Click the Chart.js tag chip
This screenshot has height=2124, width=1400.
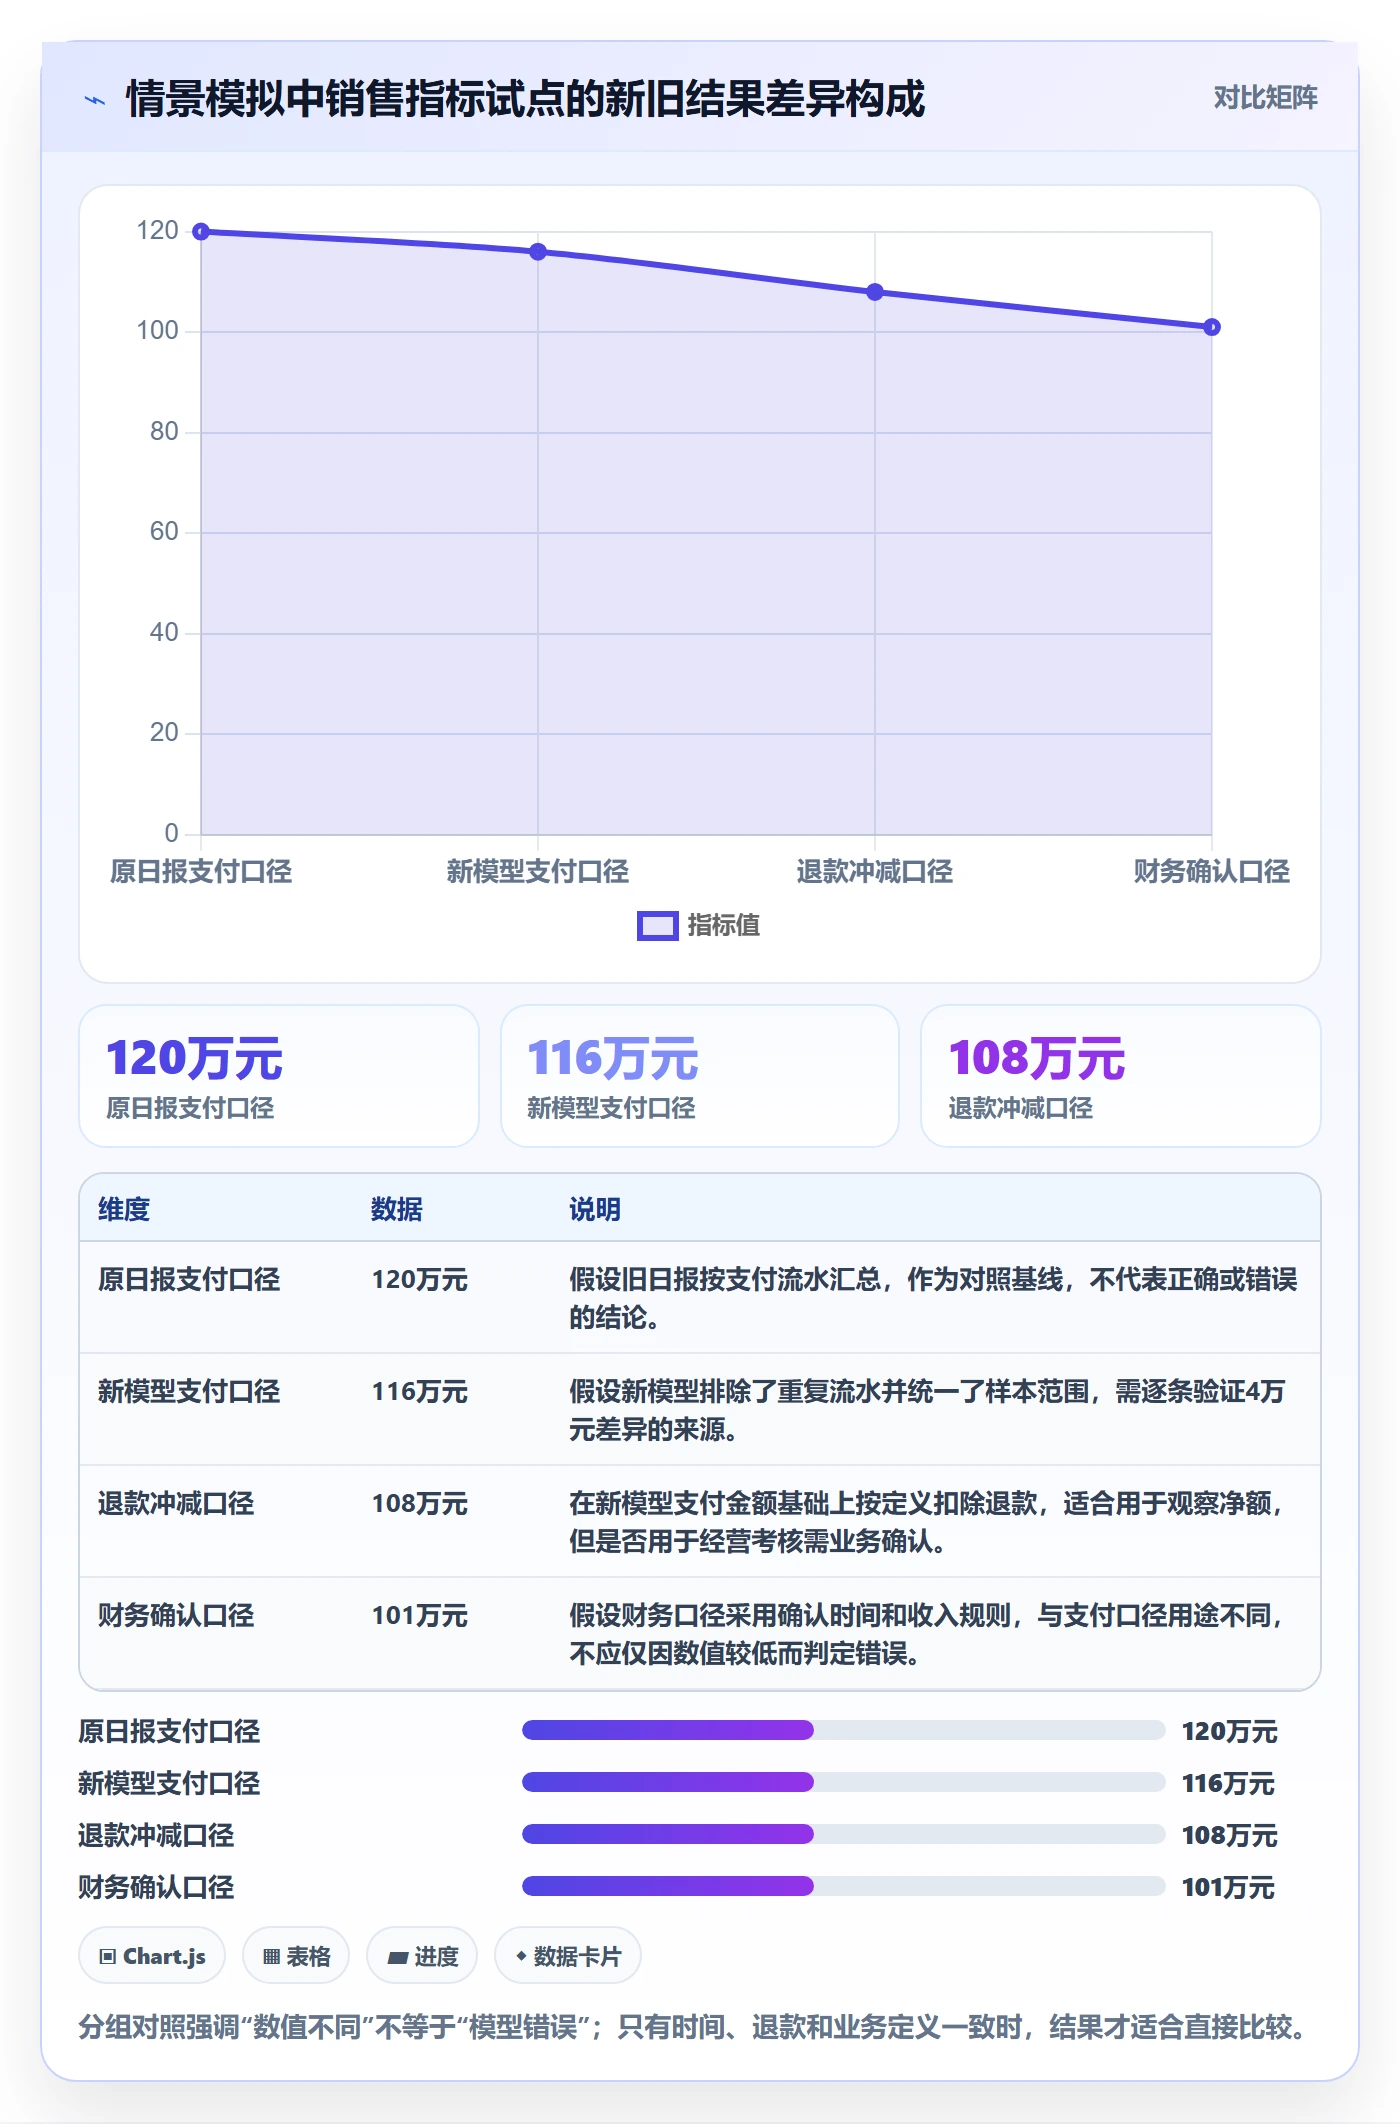tap(152, 1956)
